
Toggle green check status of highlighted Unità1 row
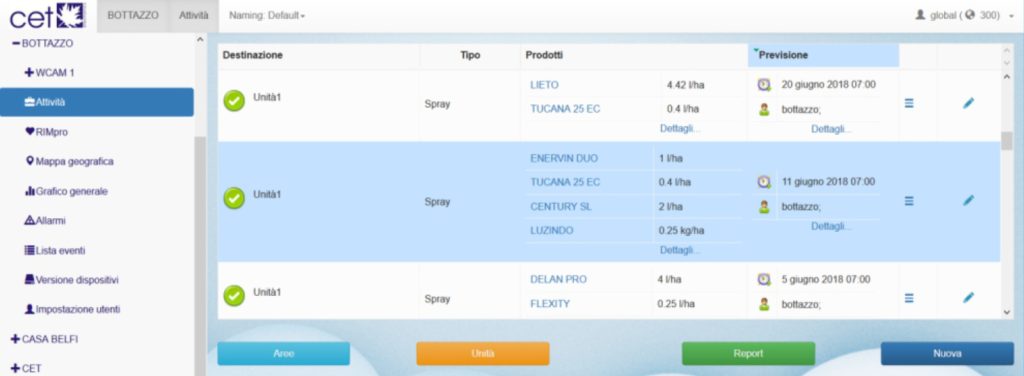(234, 198)
